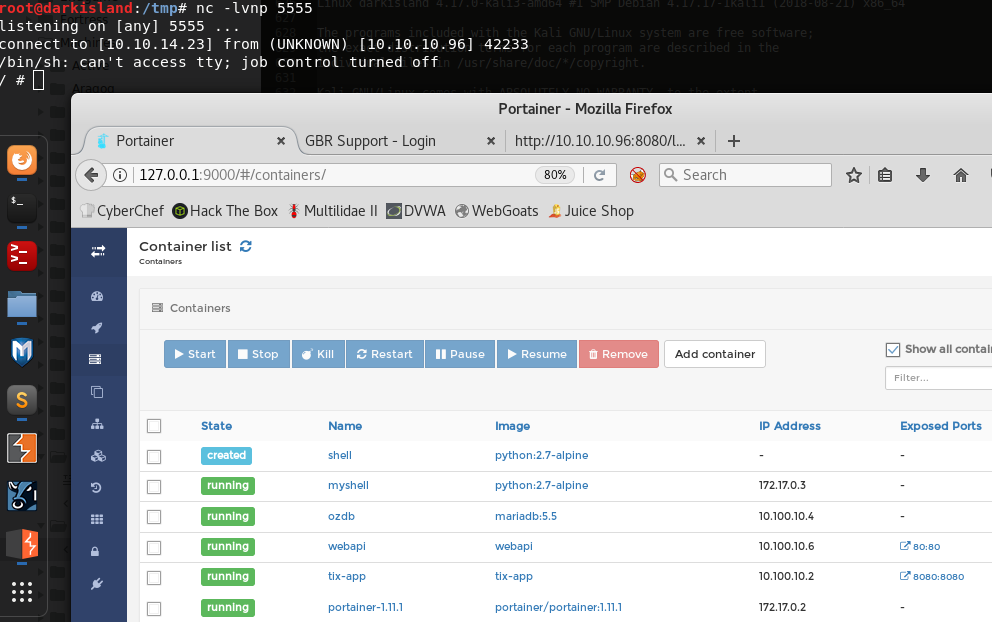The width and height of the screenshot is (992, 622).
Task: Open the Dashboard sidebar icon
Action: (x=97, y=297)
